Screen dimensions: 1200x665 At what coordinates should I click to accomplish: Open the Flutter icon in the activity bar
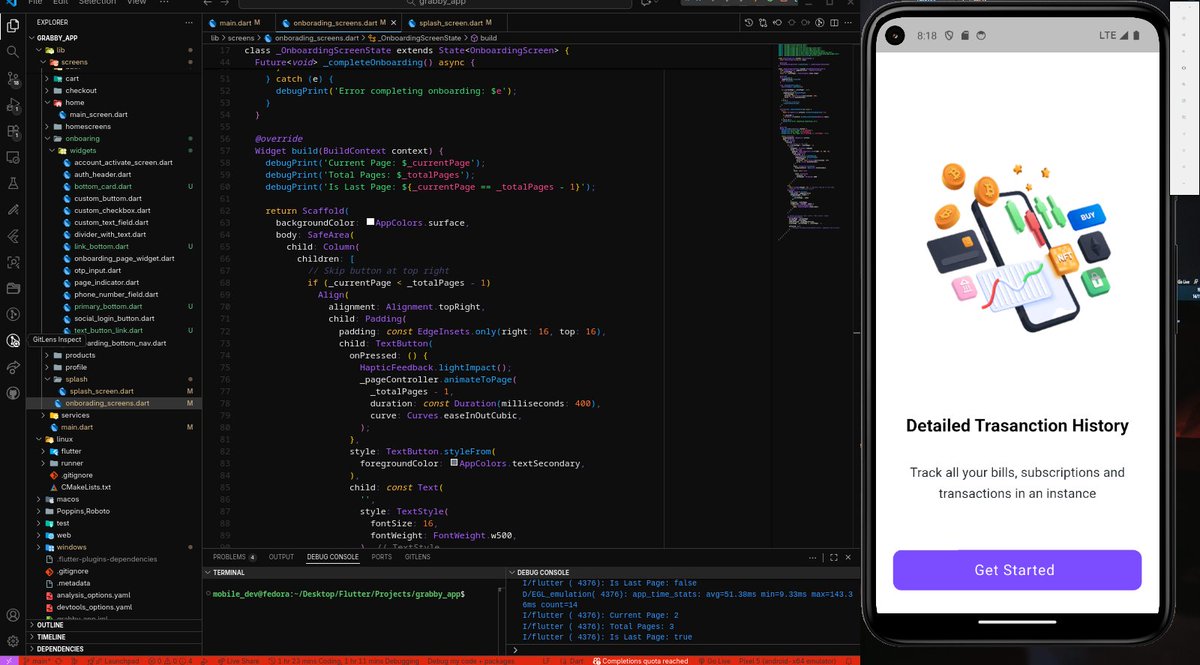[13, 236]
